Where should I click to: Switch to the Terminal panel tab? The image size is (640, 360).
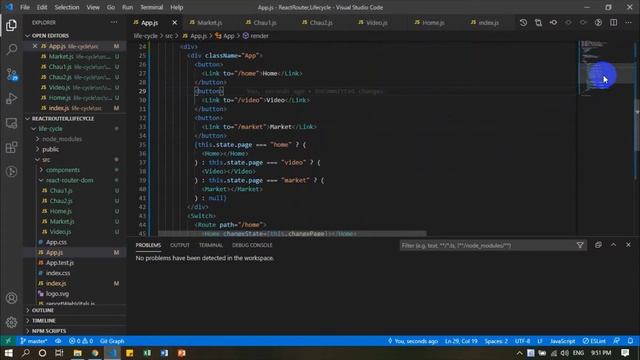click(211, 245)
